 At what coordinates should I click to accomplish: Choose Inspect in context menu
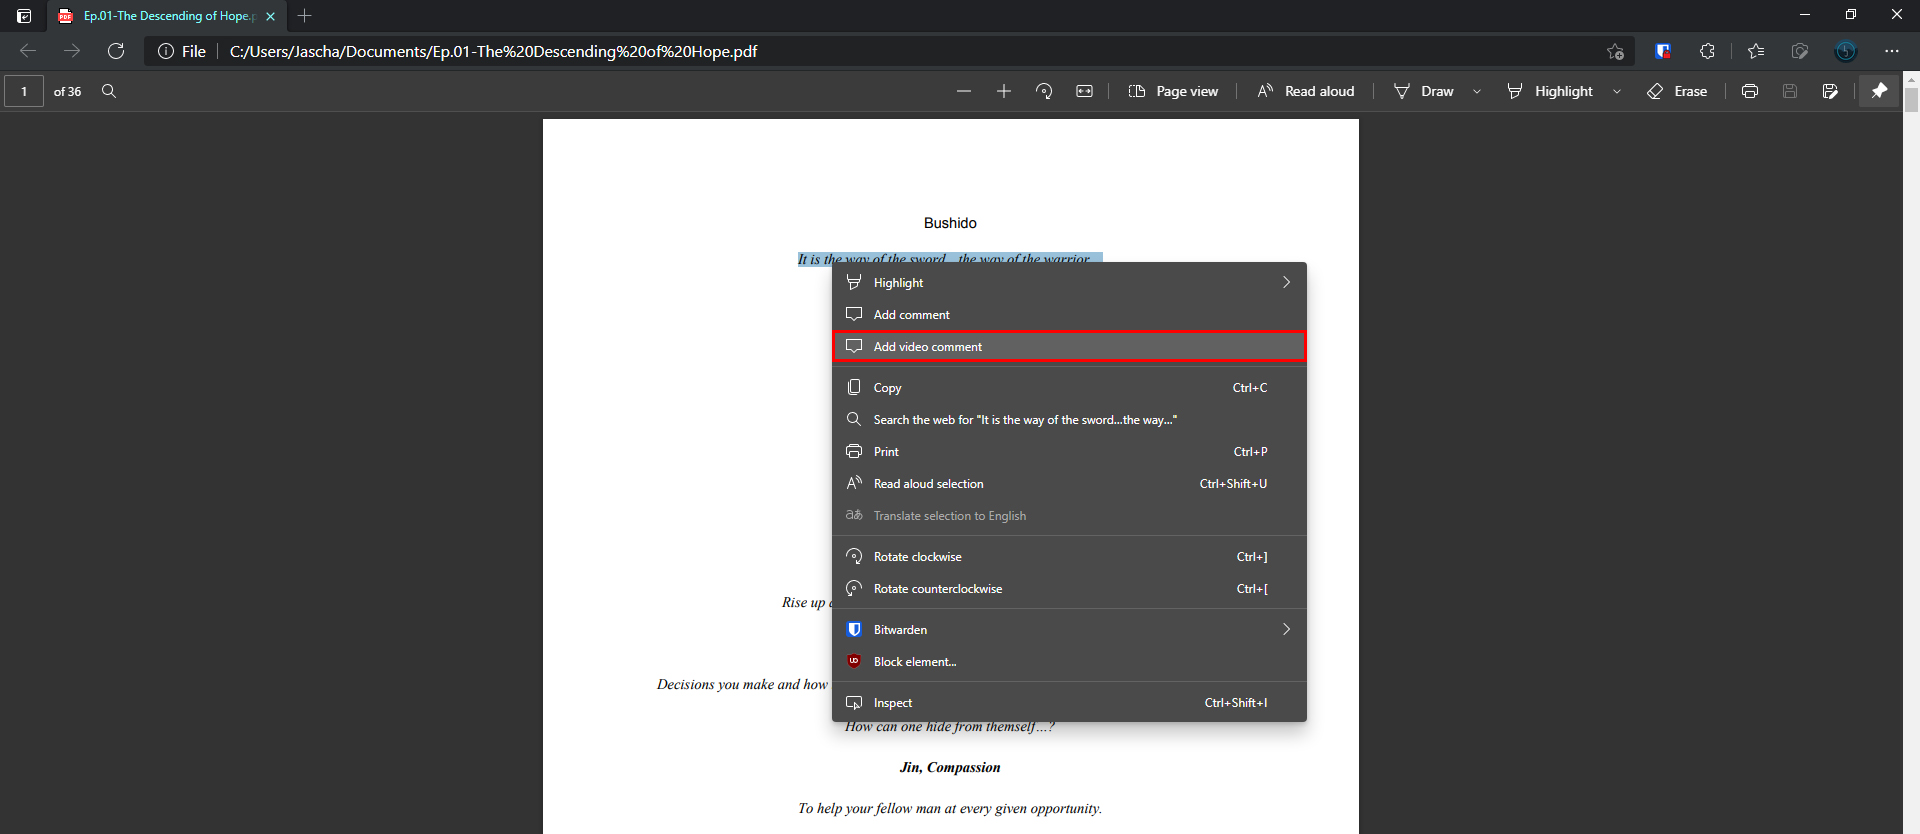1069,703
